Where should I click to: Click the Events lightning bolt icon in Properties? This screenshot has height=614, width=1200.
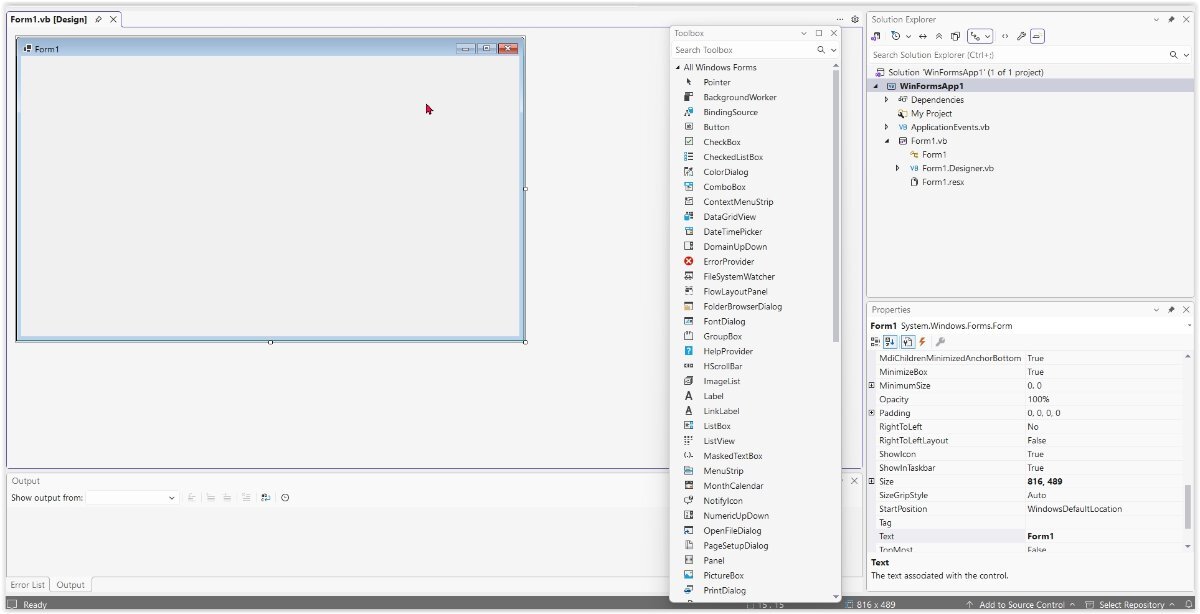pos(923,342)
